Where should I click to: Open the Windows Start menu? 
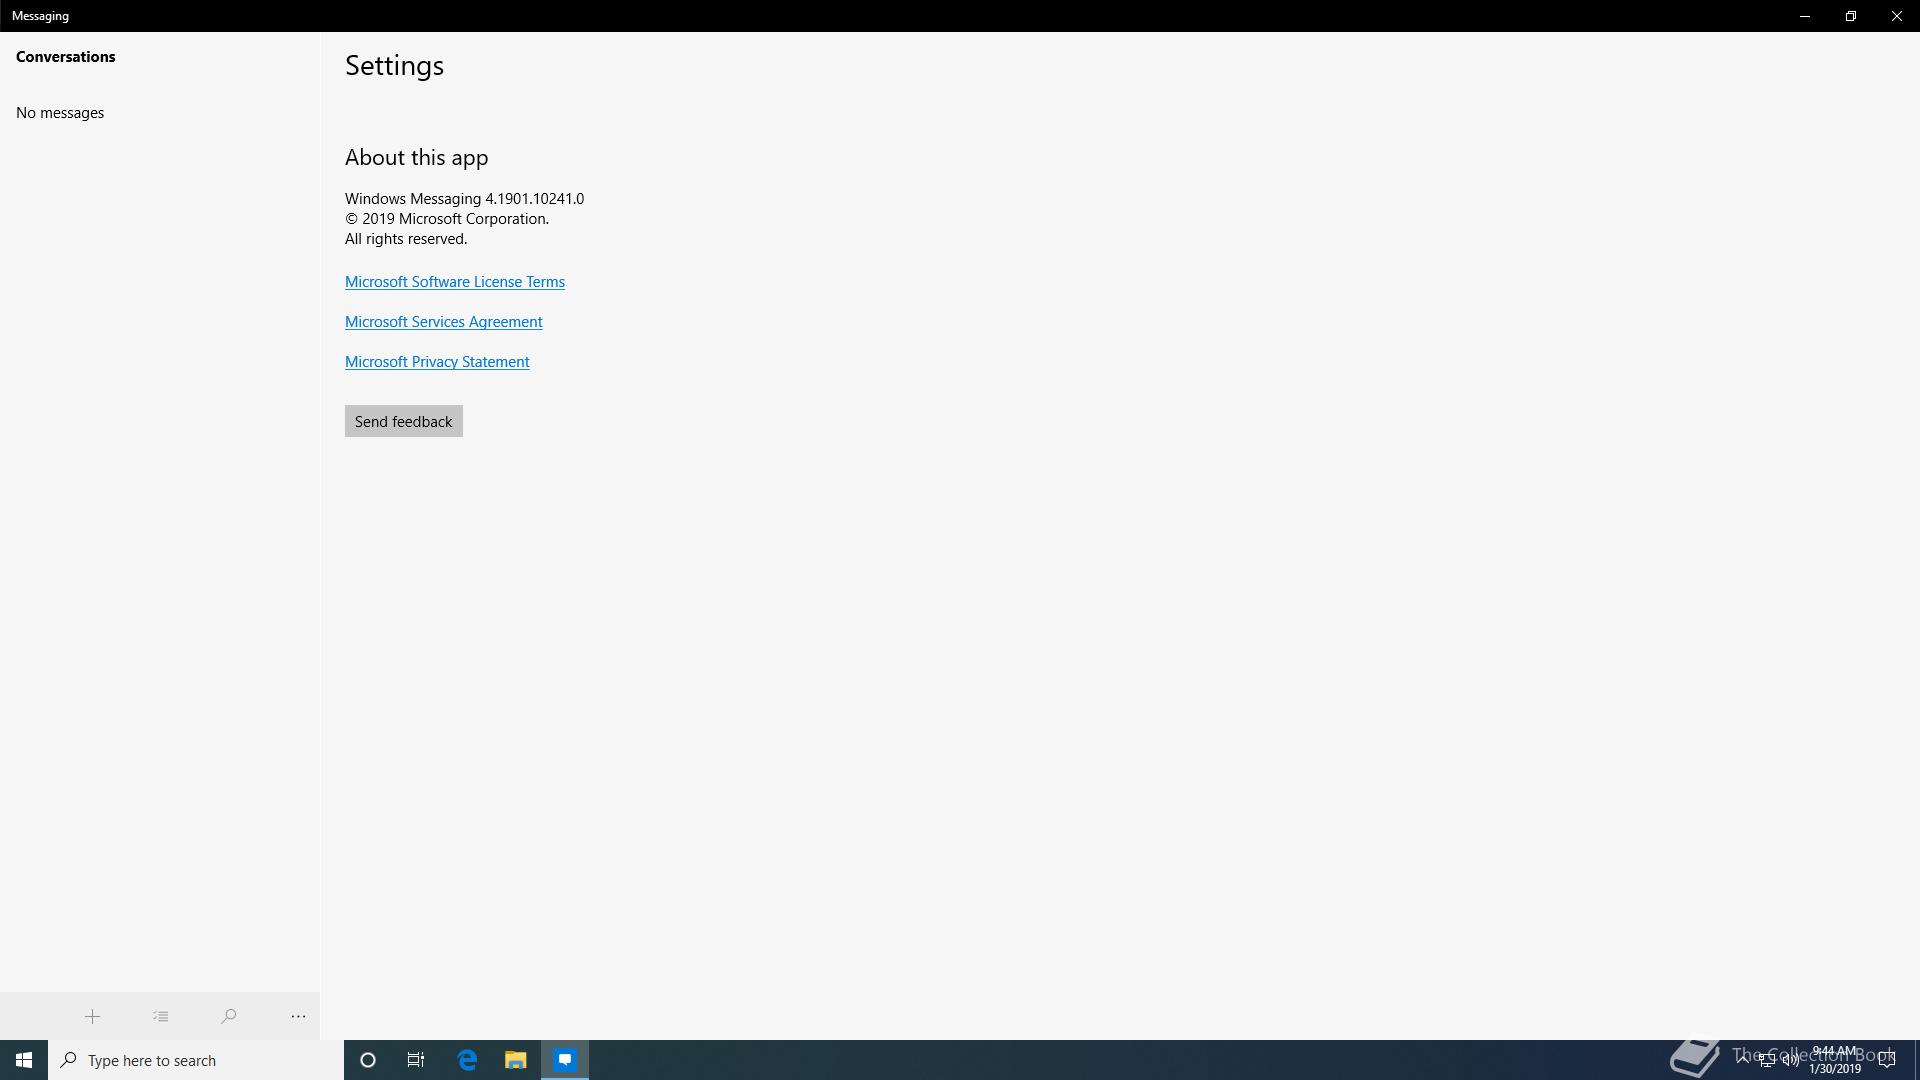tap(24, 1060)
